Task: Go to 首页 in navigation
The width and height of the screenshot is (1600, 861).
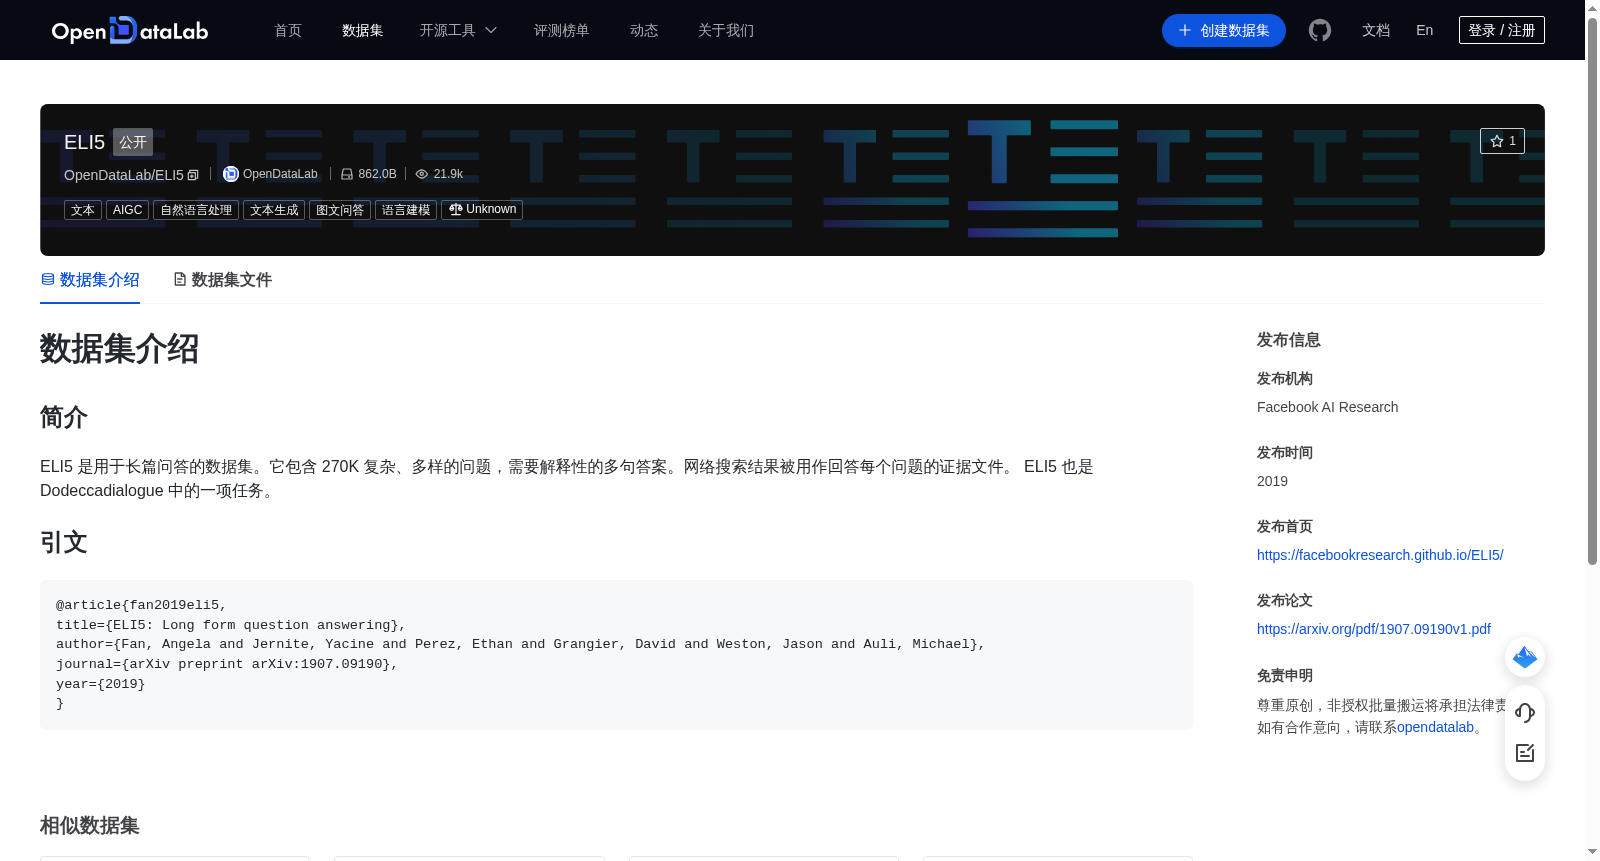Action: 288,30
